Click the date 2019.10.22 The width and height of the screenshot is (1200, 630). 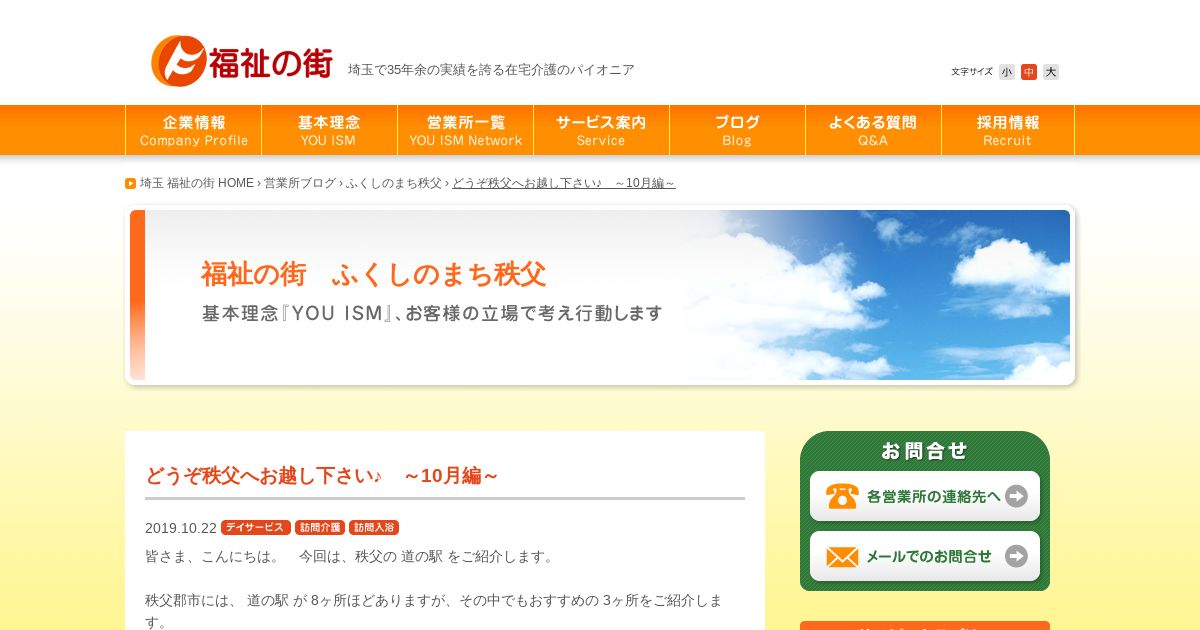coord(181,528)
